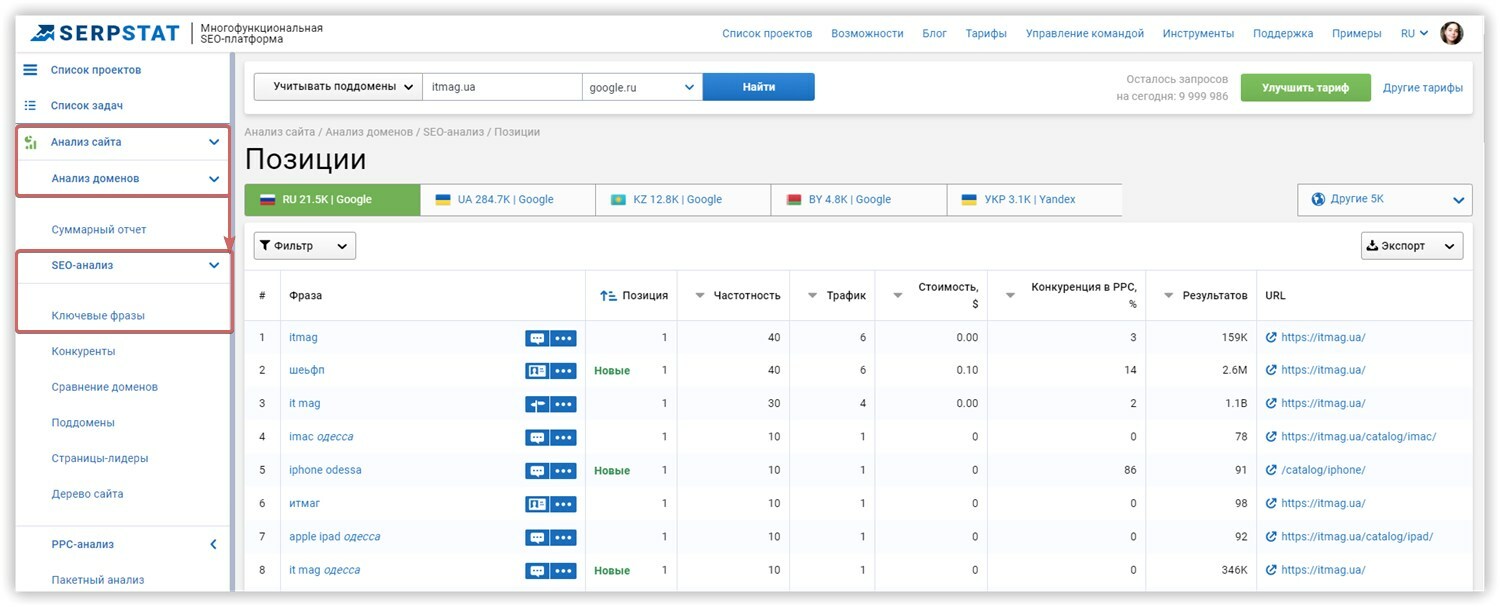1500x607 pixels.
Task: Open Поддержка in top menu
Action: (1283, 34)
